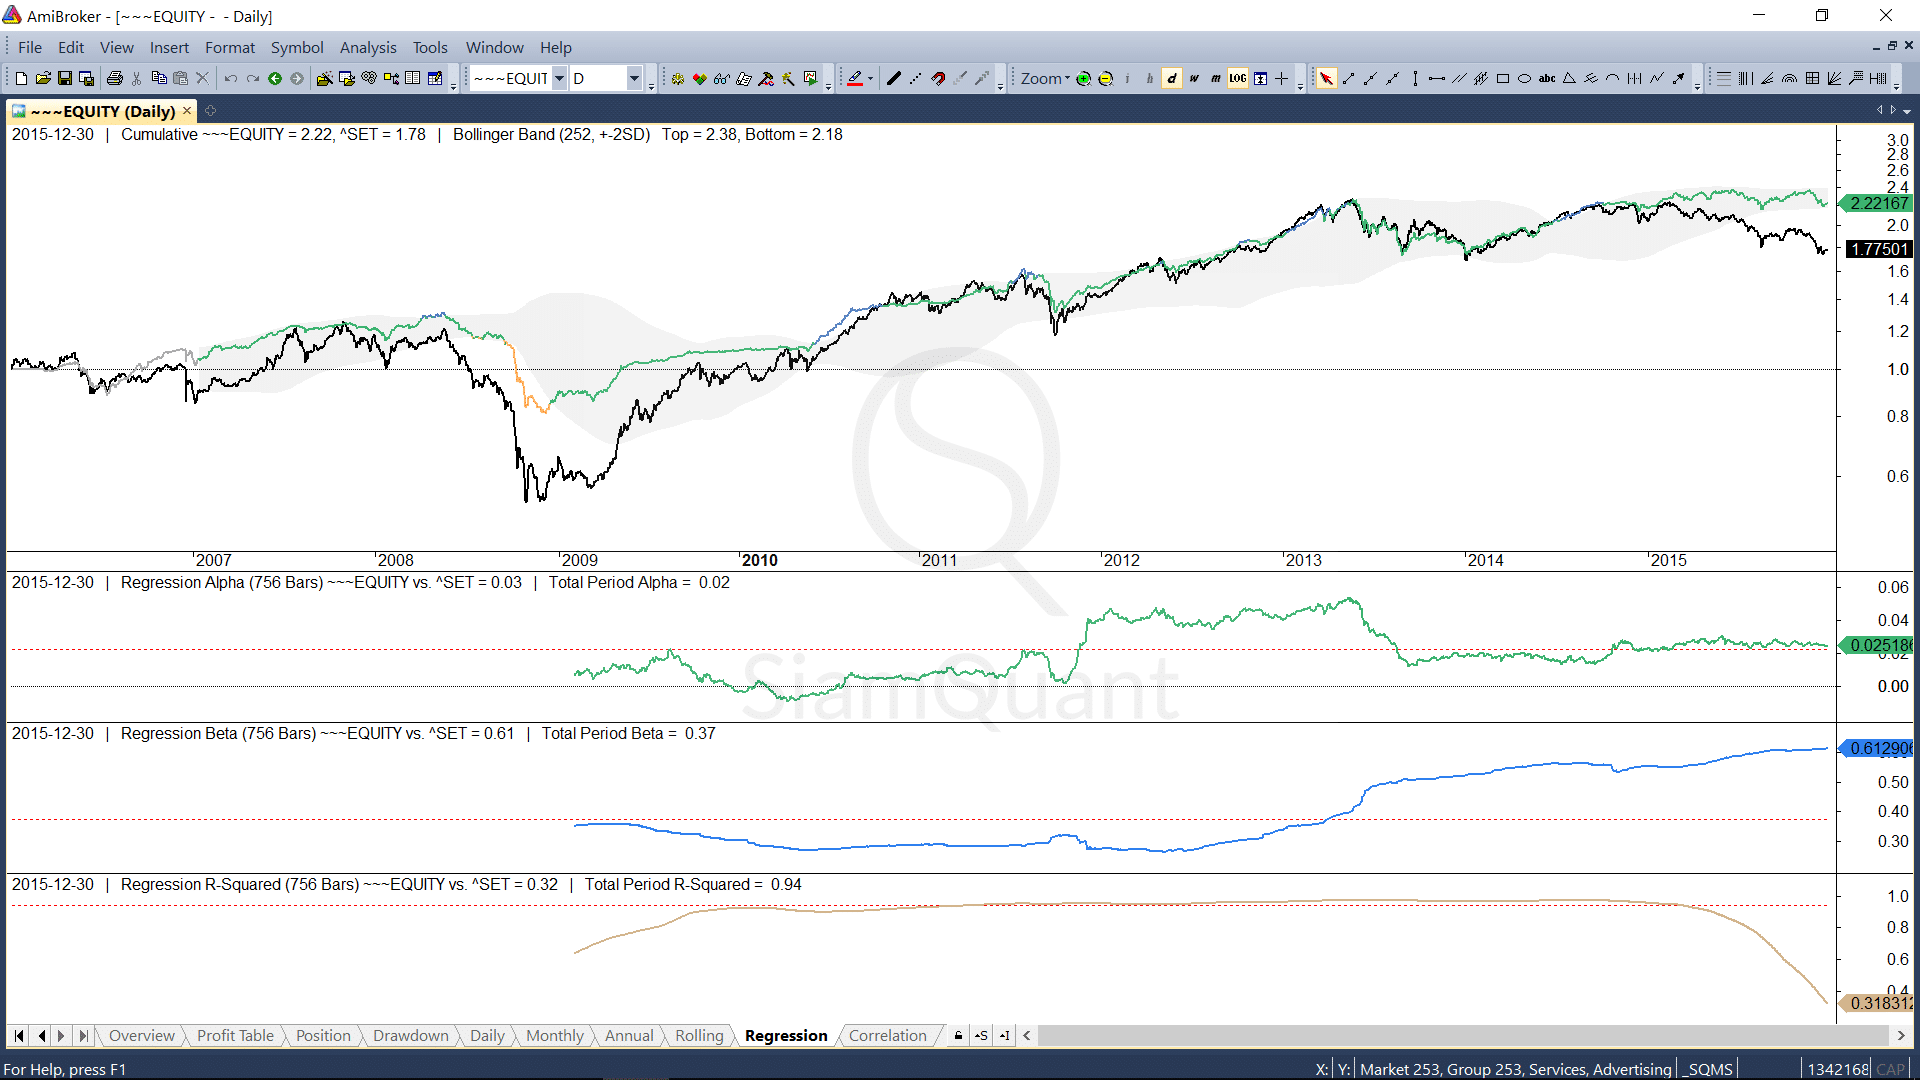Toggle daily 'd' interval button
The height and width of the screenshot is (1080, 1920).
pos(1172,79)
